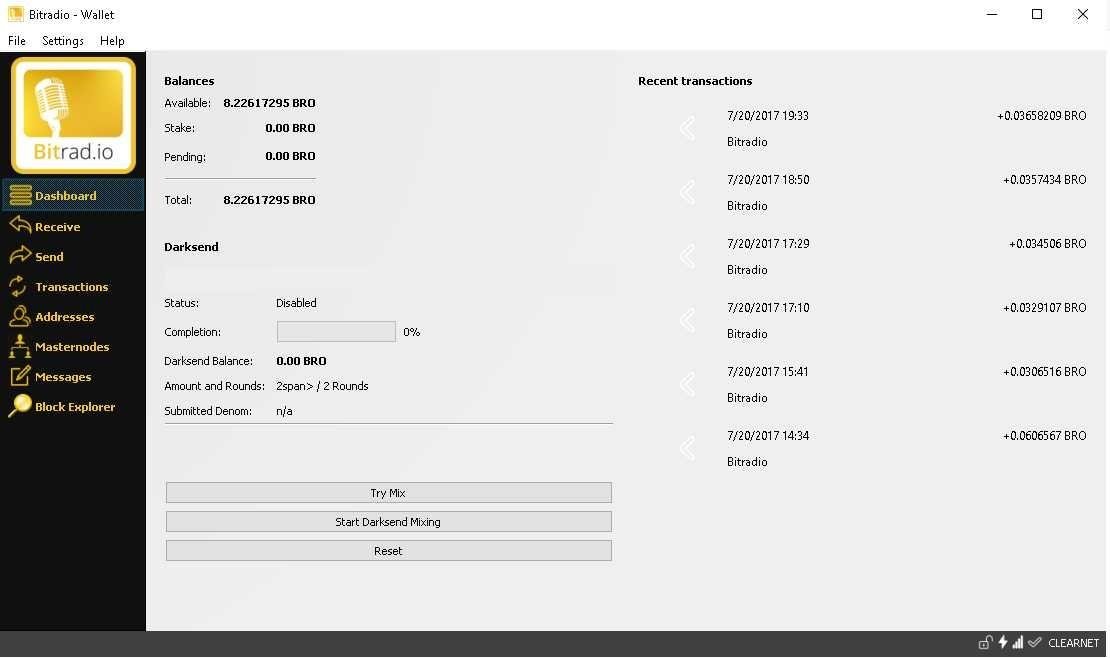1110x658 pixels.
Task: Click the network connection bars icon
Action: coord(1017,642)
